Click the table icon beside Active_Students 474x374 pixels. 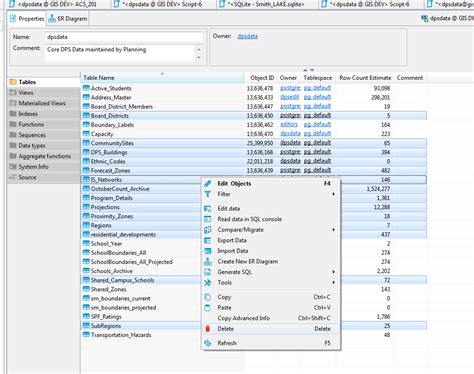86,88
